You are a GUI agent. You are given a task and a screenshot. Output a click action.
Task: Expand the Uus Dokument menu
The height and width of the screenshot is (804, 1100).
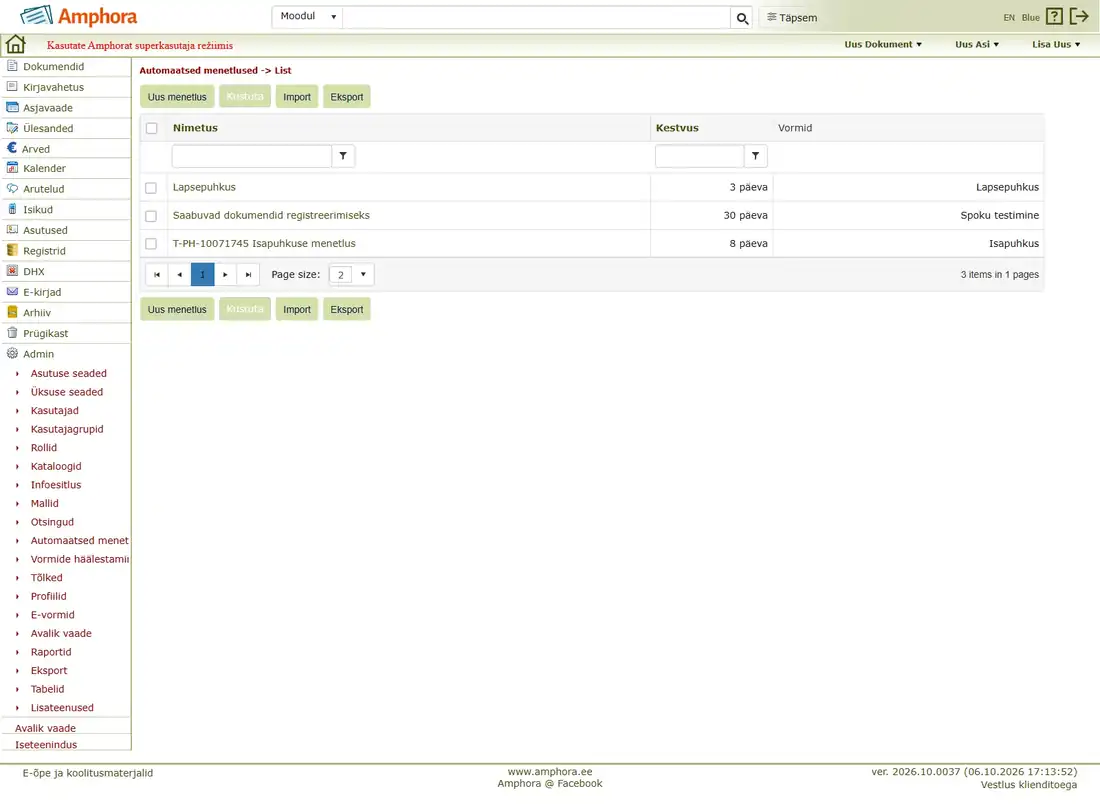tap(883, 44)
